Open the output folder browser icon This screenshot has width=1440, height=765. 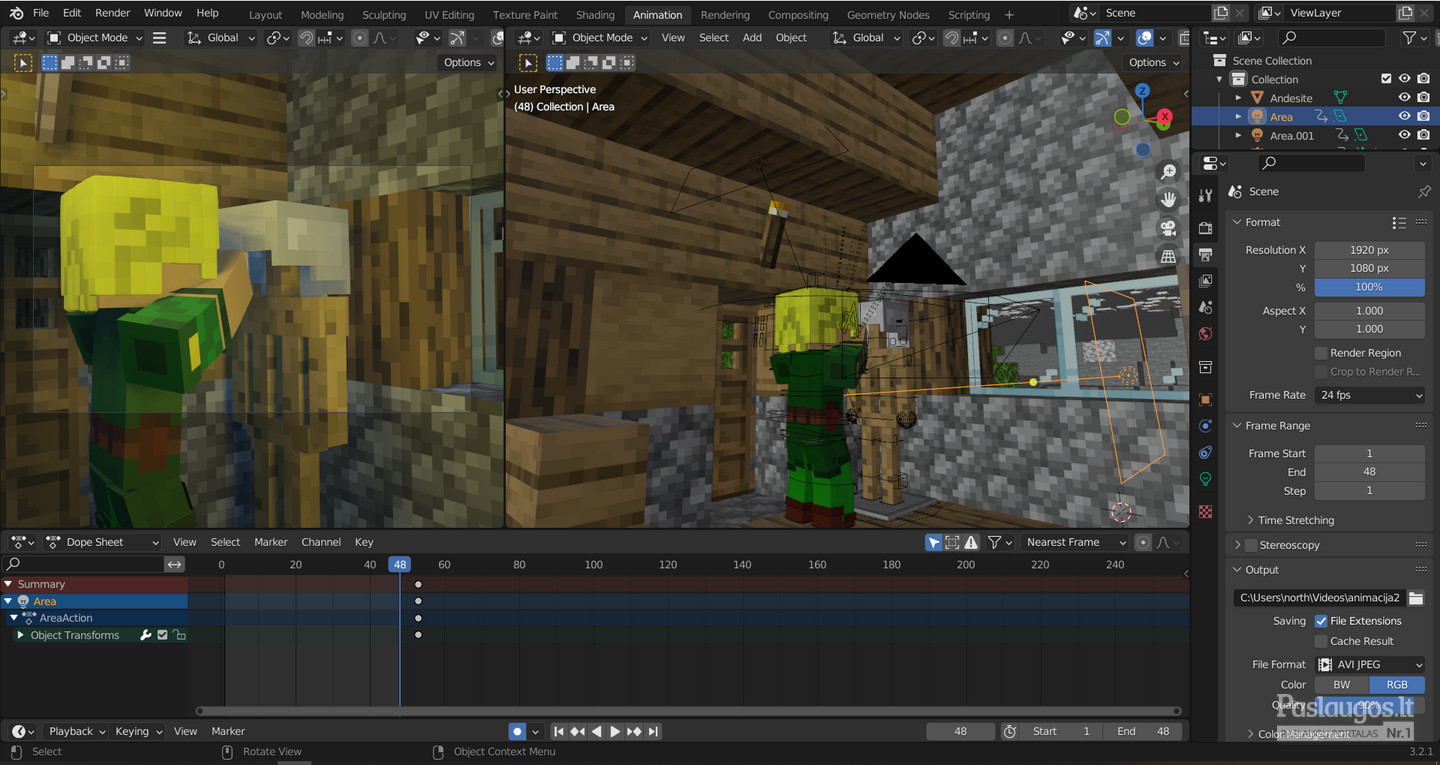click(x=1416, y=598)
